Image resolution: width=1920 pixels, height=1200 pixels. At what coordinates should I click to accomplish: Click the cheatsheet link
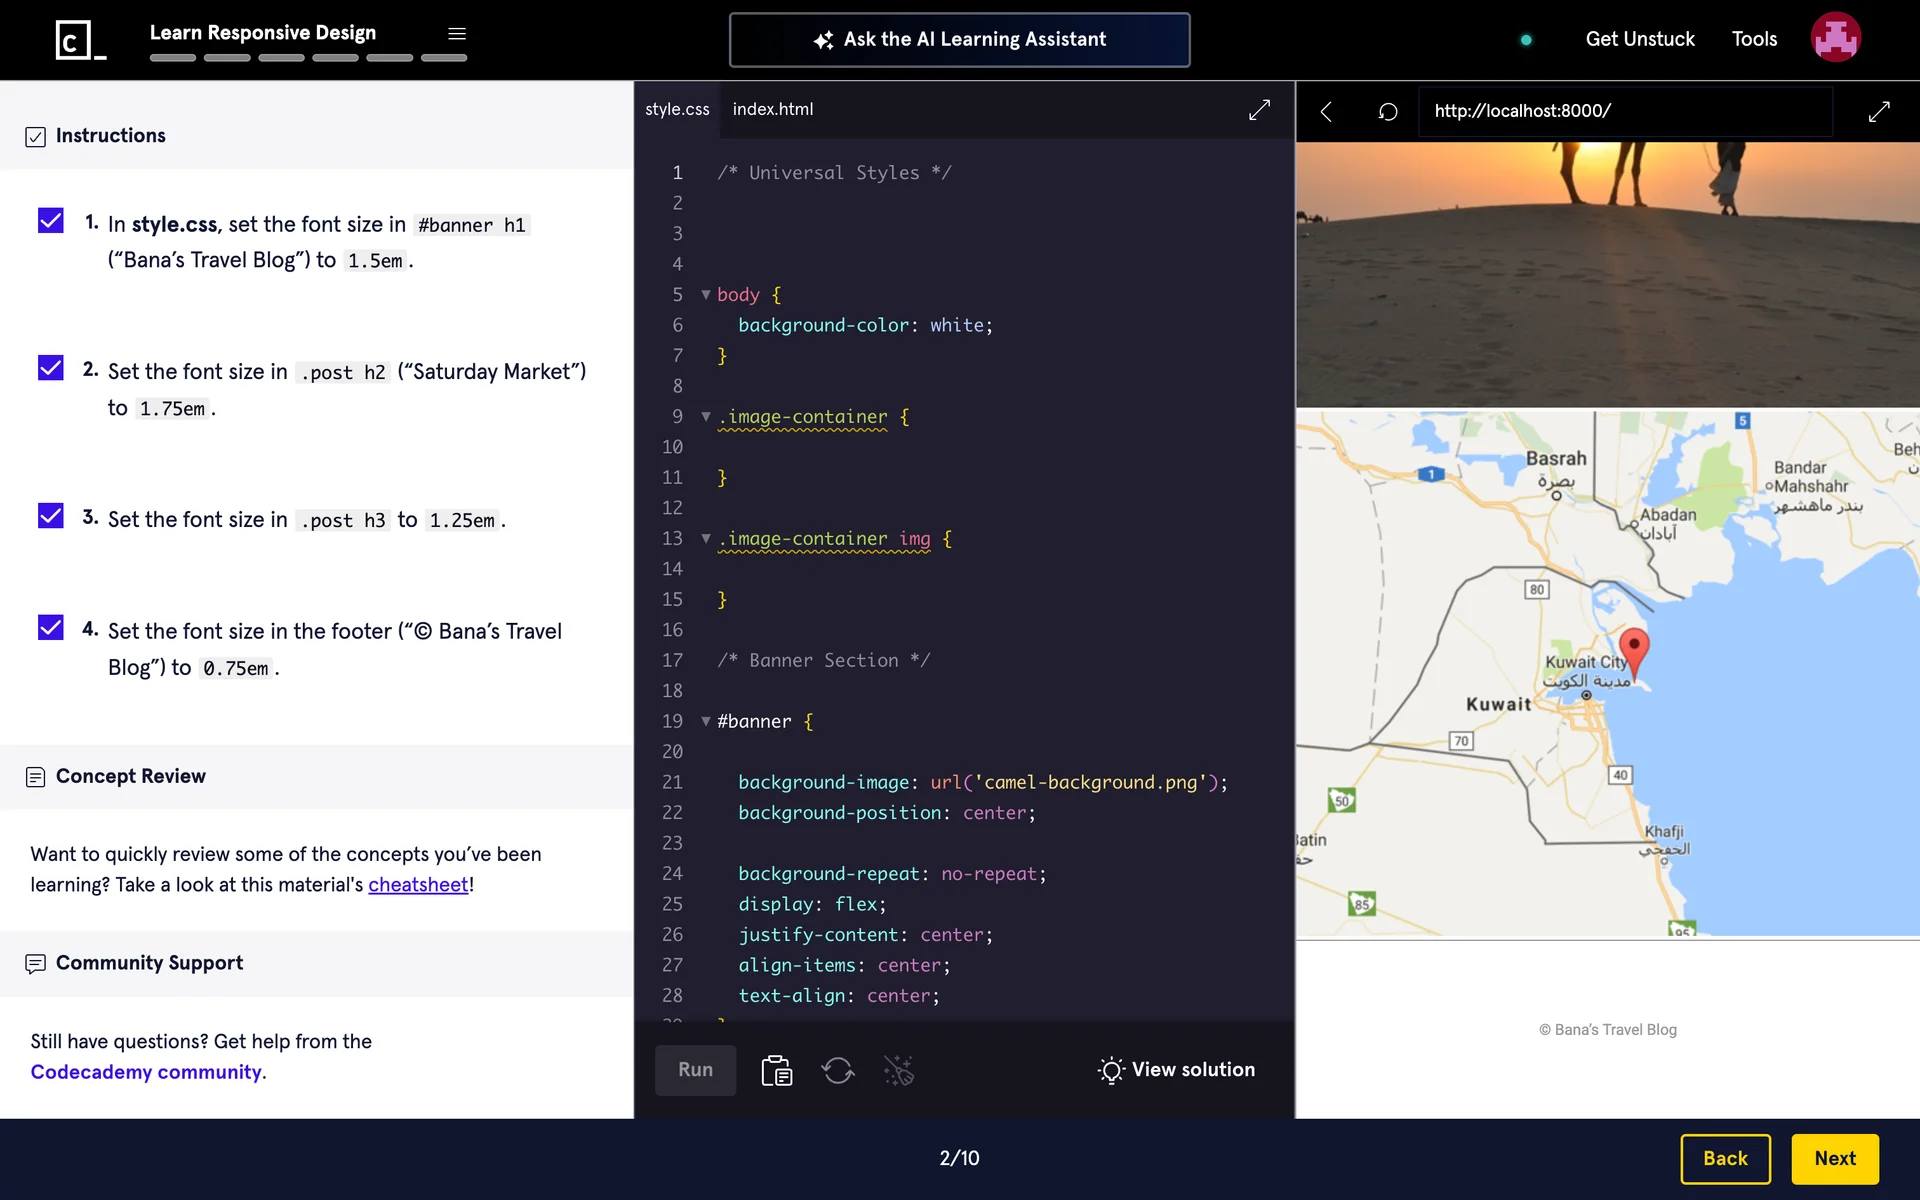(x=418, y=885)
